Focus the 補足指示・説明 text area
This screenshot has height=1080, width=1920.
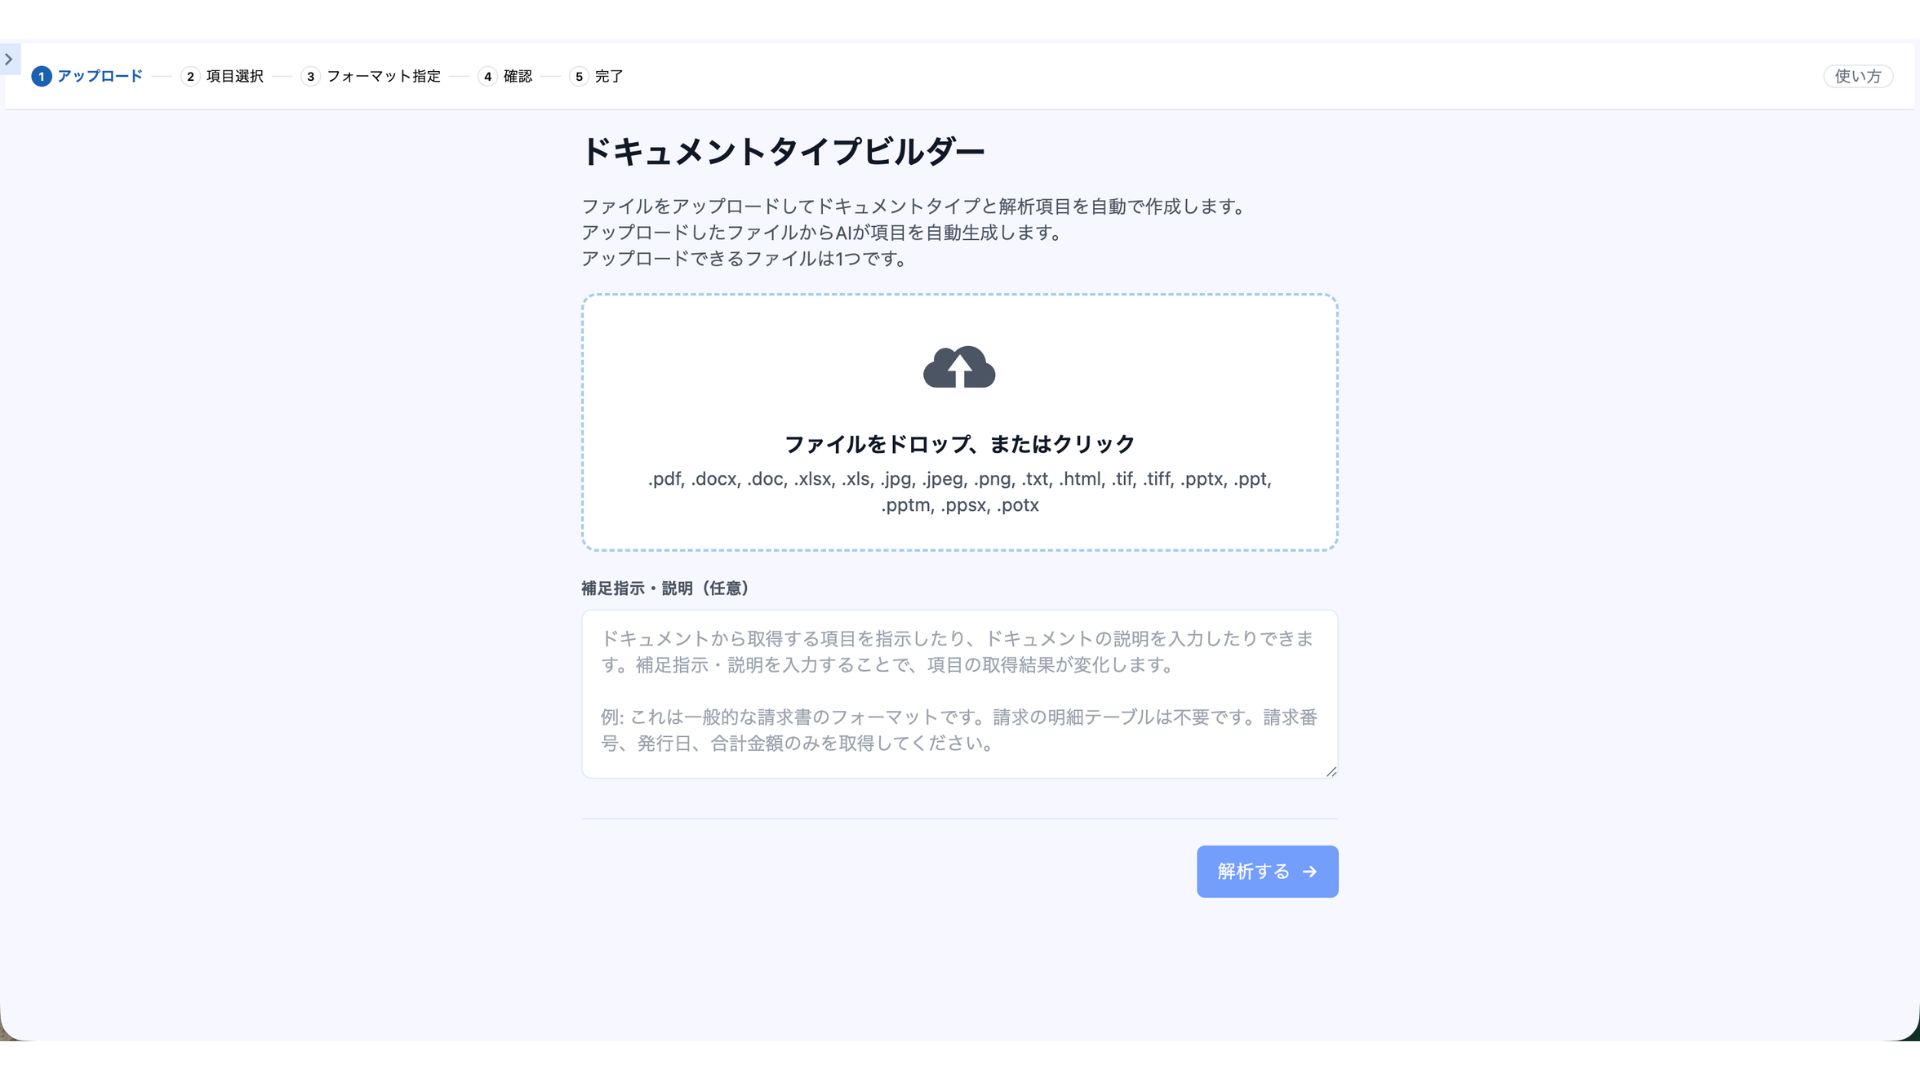959,693
